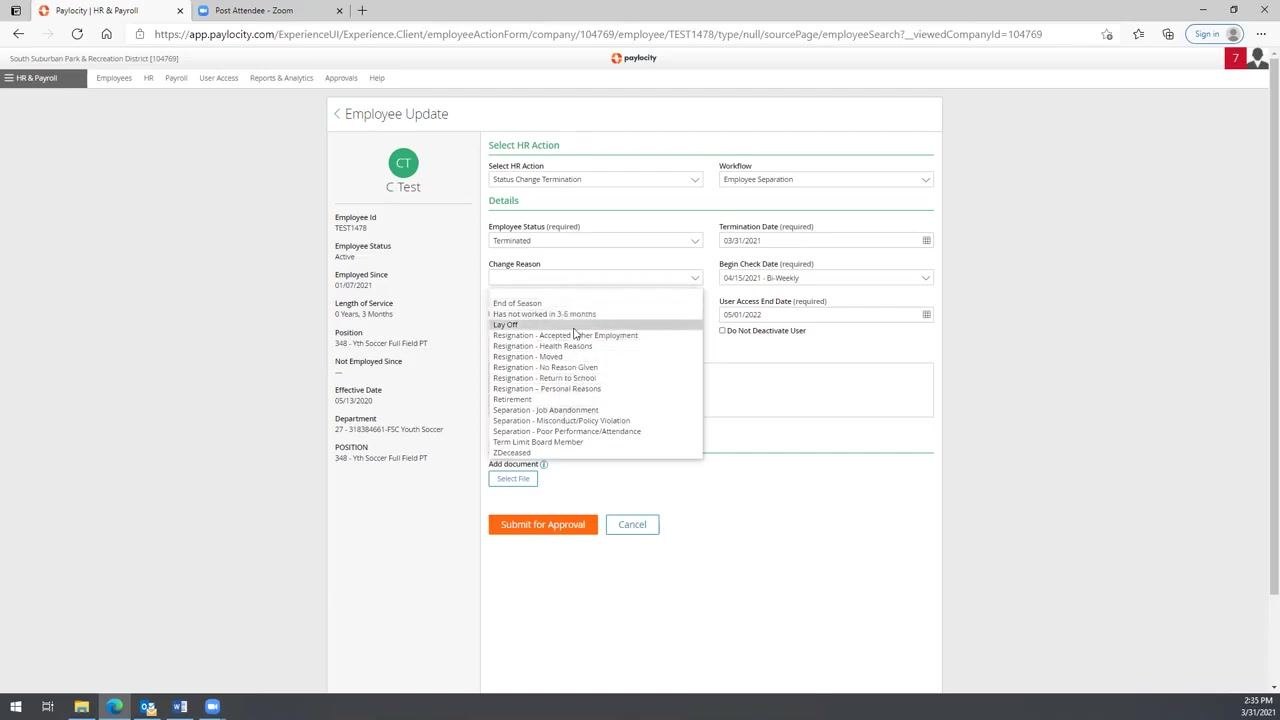1280x720 pixels.
Task: Expand the Select HR Action dropdown
Action: click(x=596, y=180)
